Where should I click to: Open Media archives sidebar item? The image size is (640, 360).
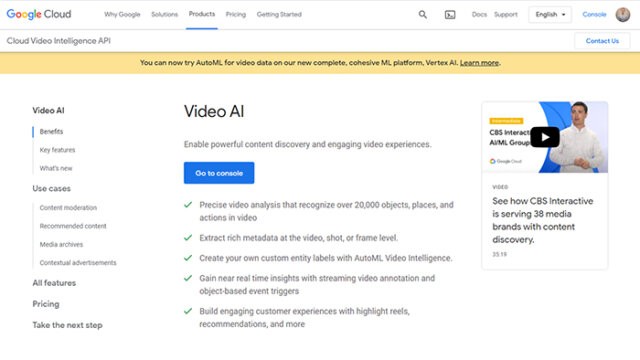click(x=61, y=244)
